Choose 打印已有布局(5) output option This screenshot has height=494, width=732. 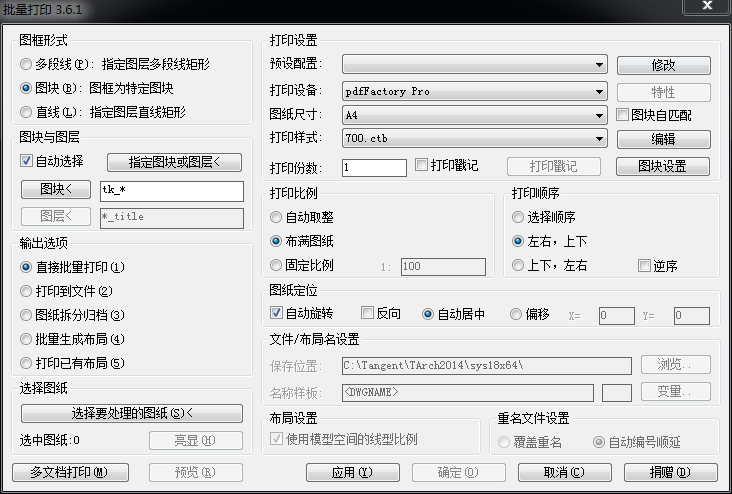pos(26,363)
